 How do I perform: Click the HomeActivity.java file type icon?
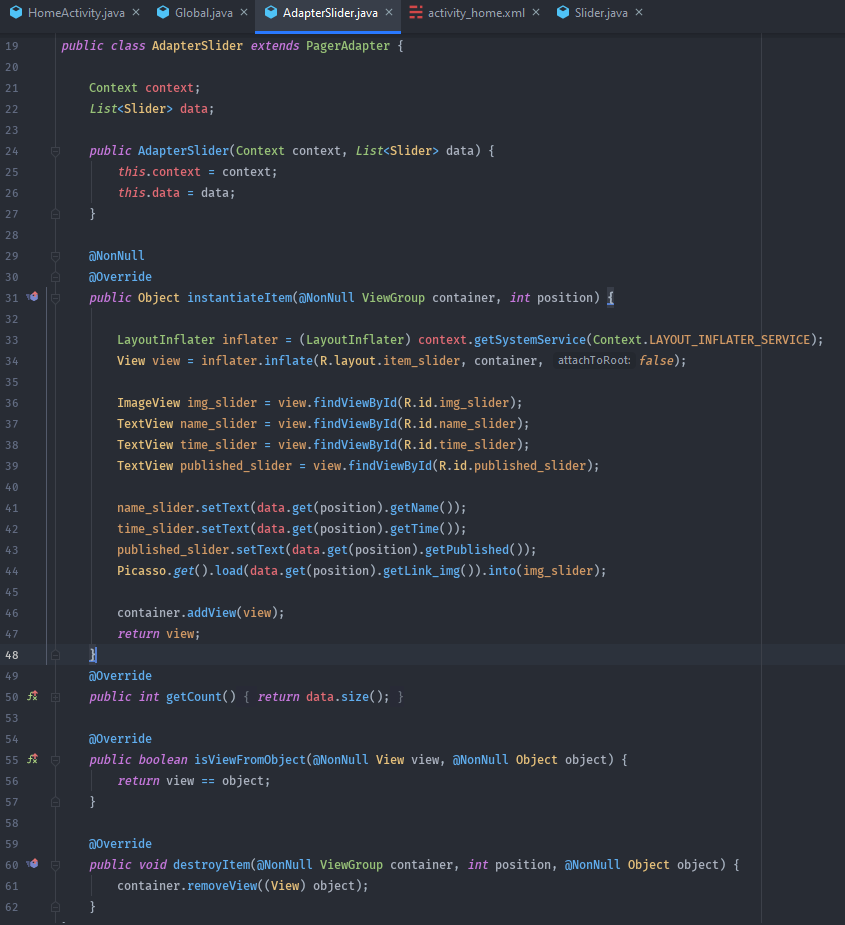tap(16, 12)
